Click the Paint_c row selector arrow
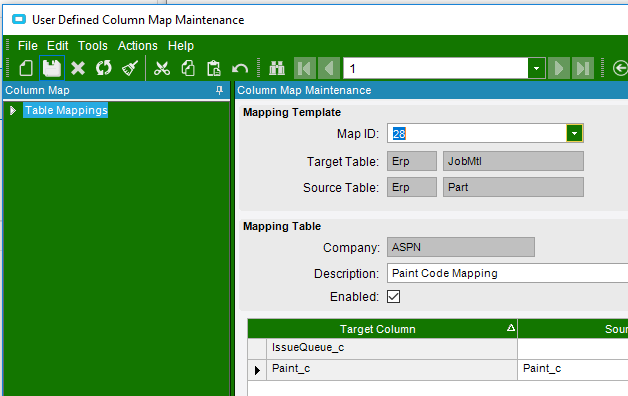The height and width of the screenshot is (396, 628). tap(257, 370)
